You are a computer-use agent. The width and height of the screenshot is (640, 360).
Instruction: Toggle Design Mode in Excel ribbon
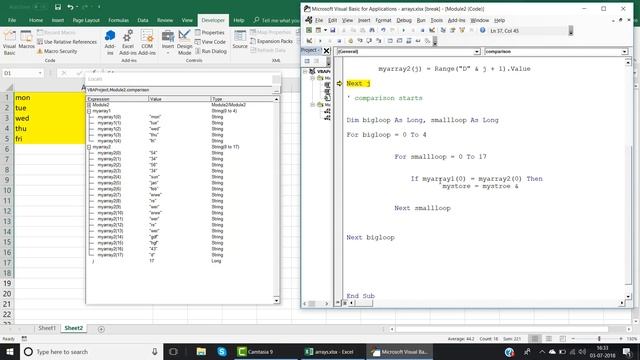184,42
